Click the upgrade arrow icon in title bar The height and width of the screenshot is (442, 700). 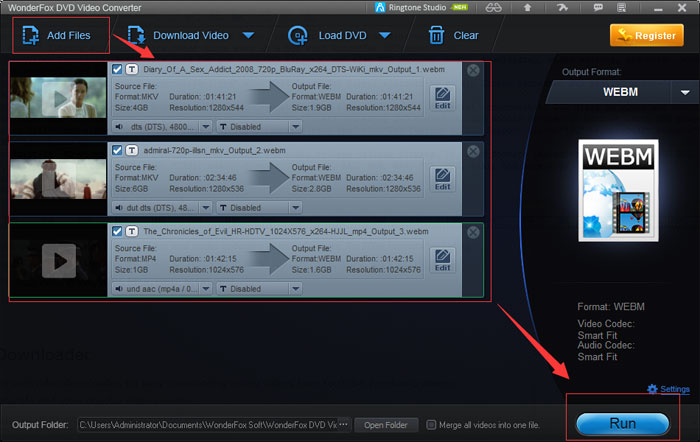point(527,8)
